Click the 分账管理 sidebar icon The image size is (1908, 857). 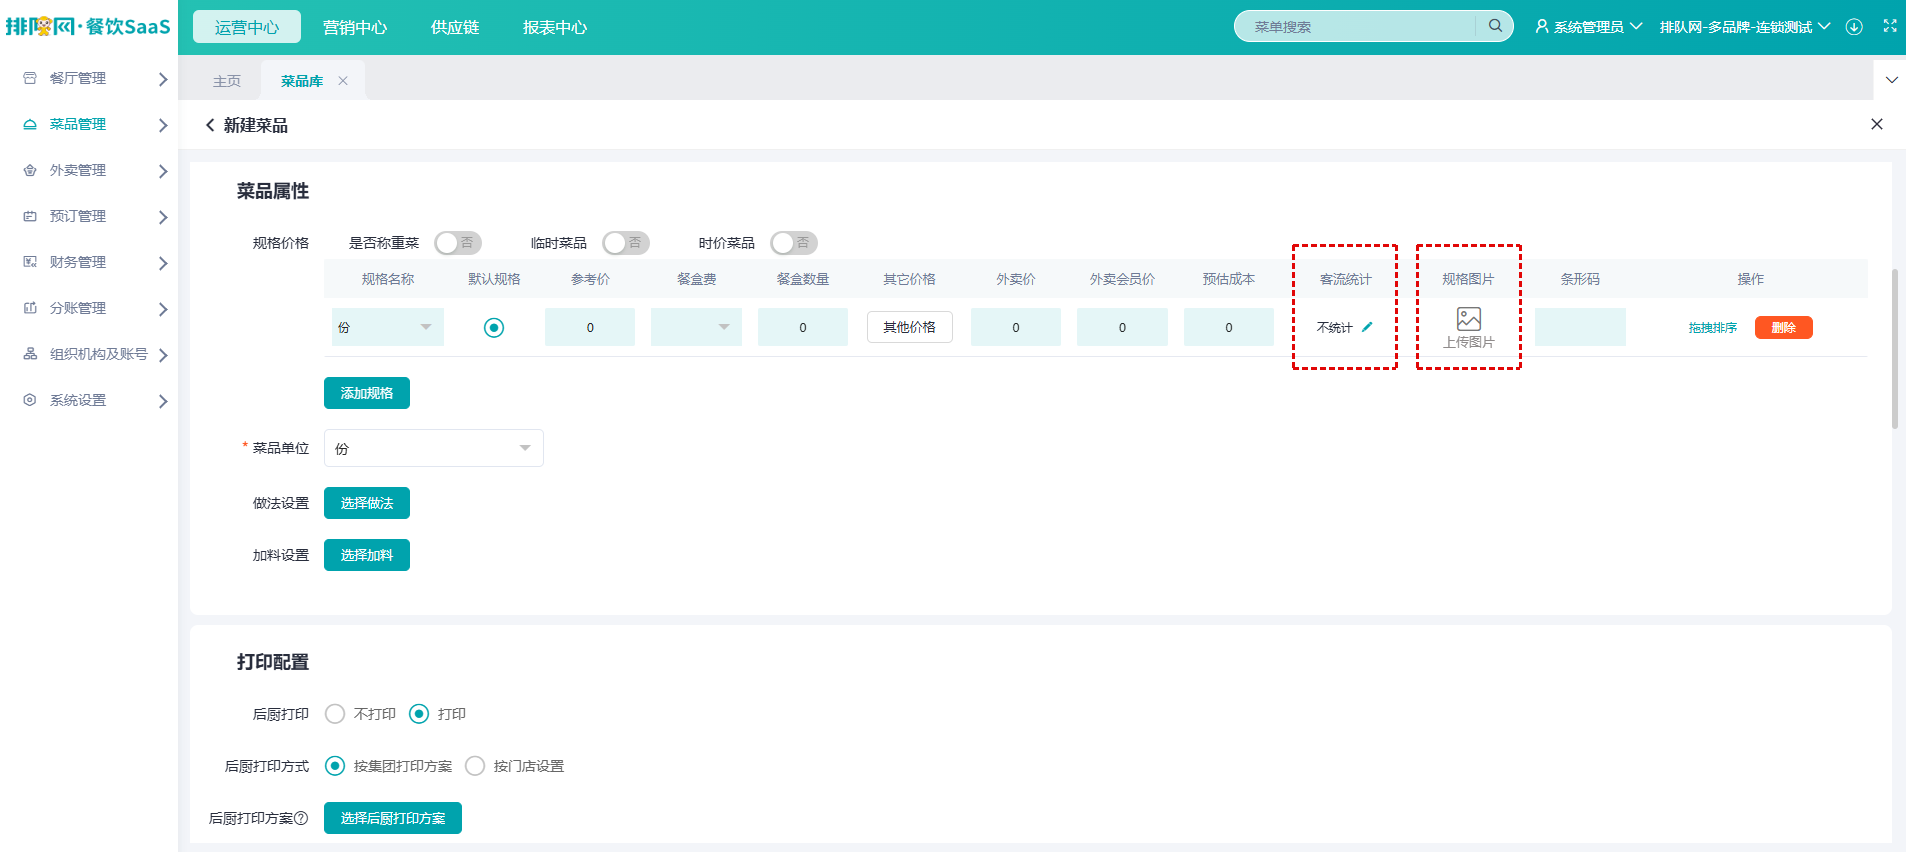point(30,308)
